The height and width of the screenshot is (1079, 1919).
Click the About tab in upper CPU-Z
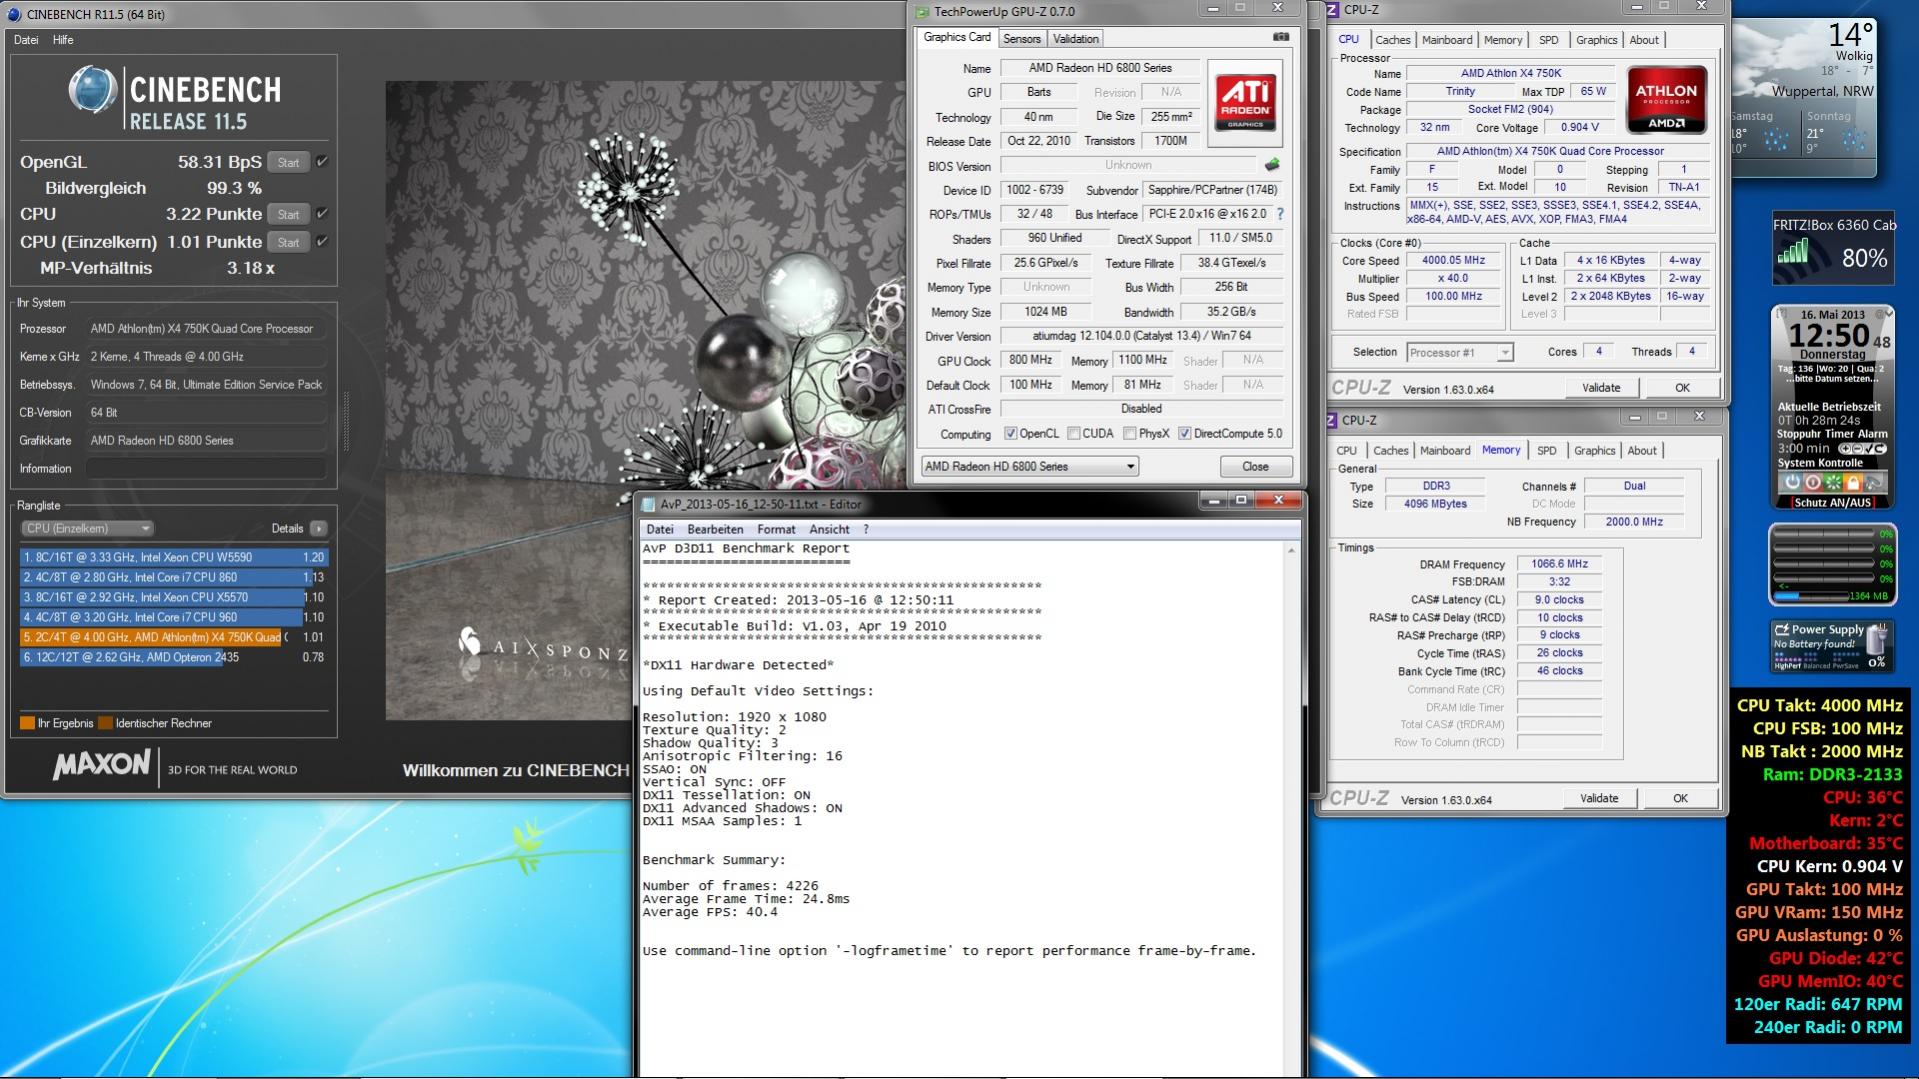pyautogui.click(x=1644, y=40)
